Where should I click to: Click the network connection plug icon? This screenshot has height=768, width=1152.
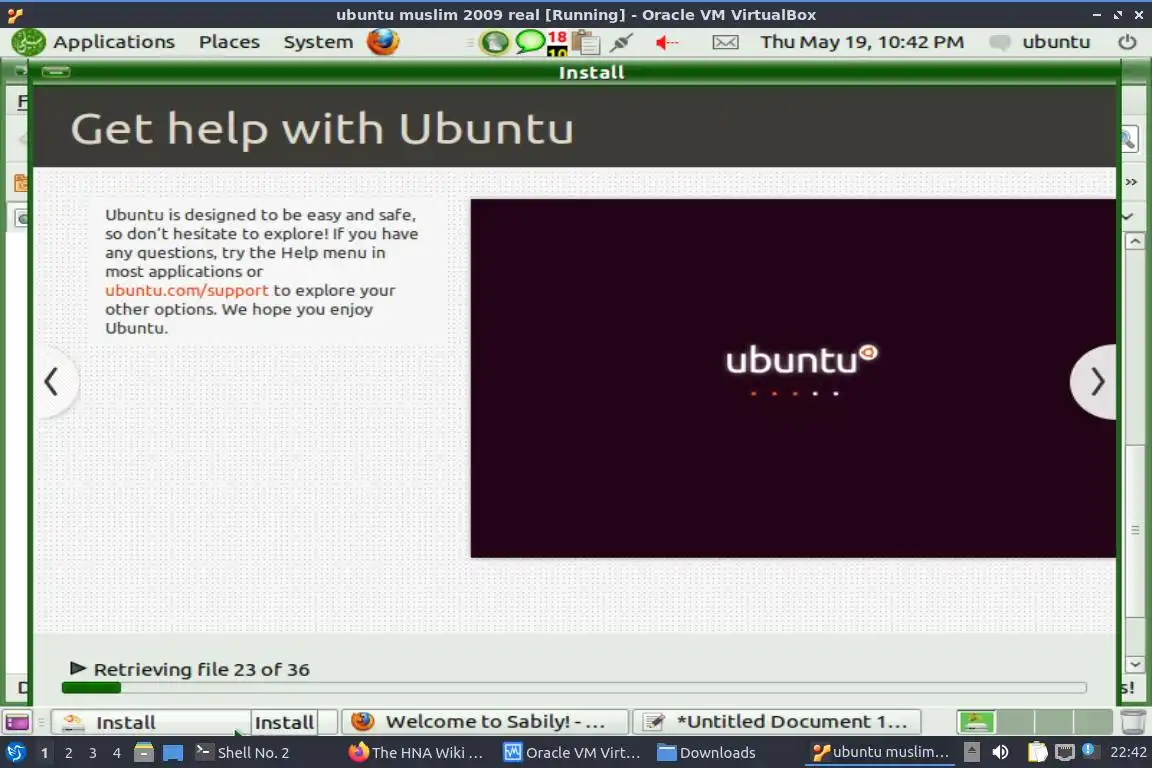tap(622, 43)
